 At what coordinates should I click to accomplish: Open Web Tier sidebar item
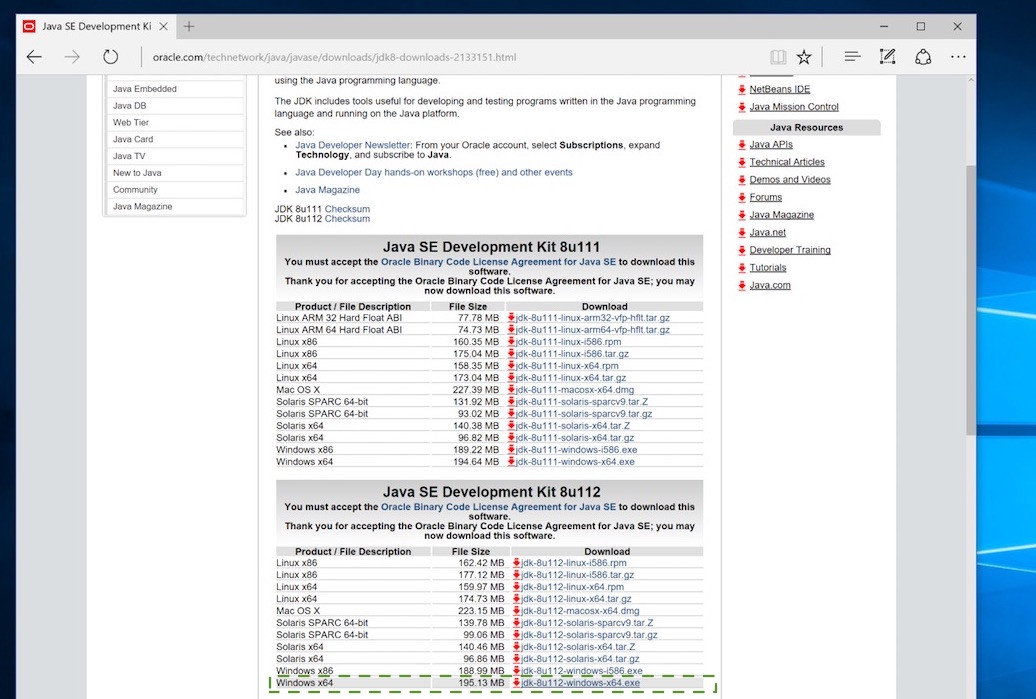pos(131,122)
